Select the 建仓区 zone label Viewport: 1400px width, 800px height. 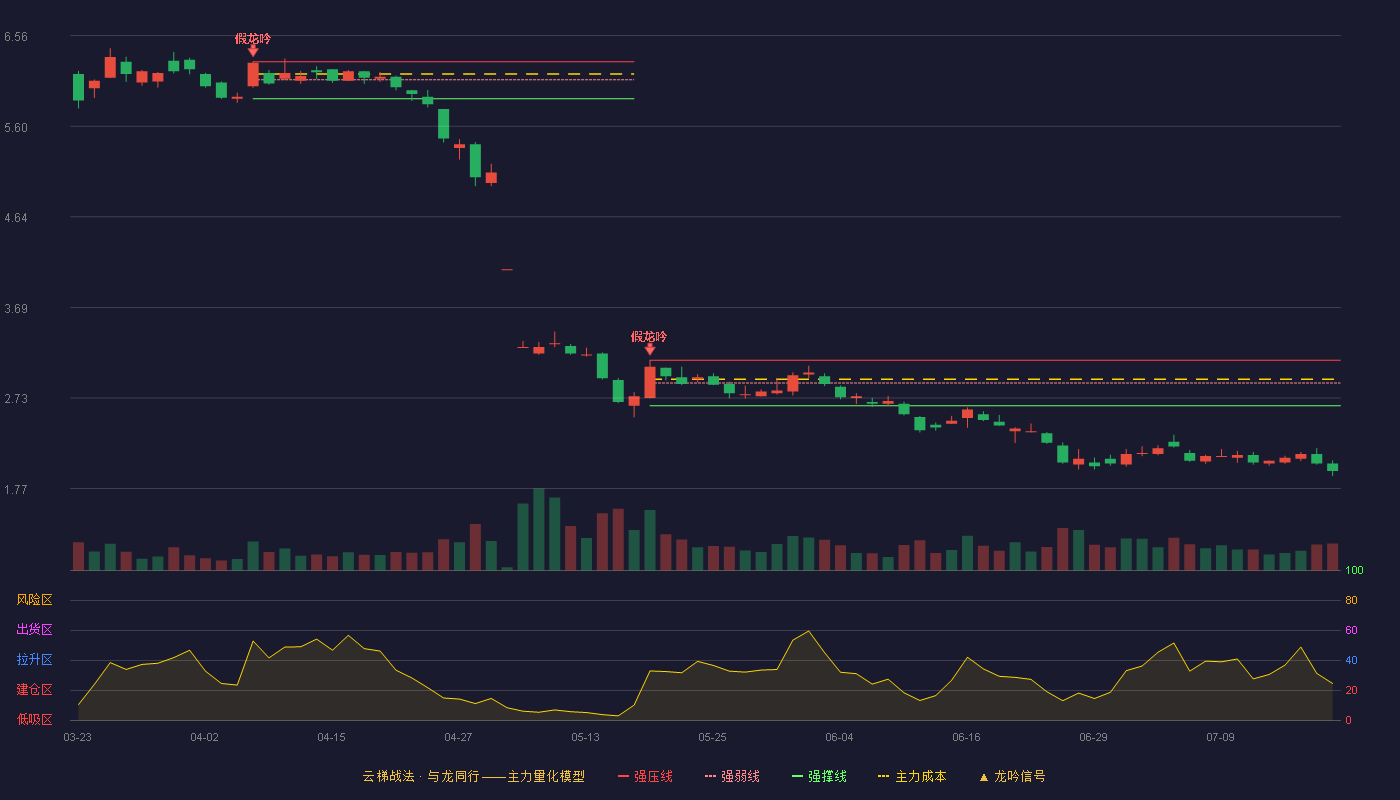click(x=34, y=690)
